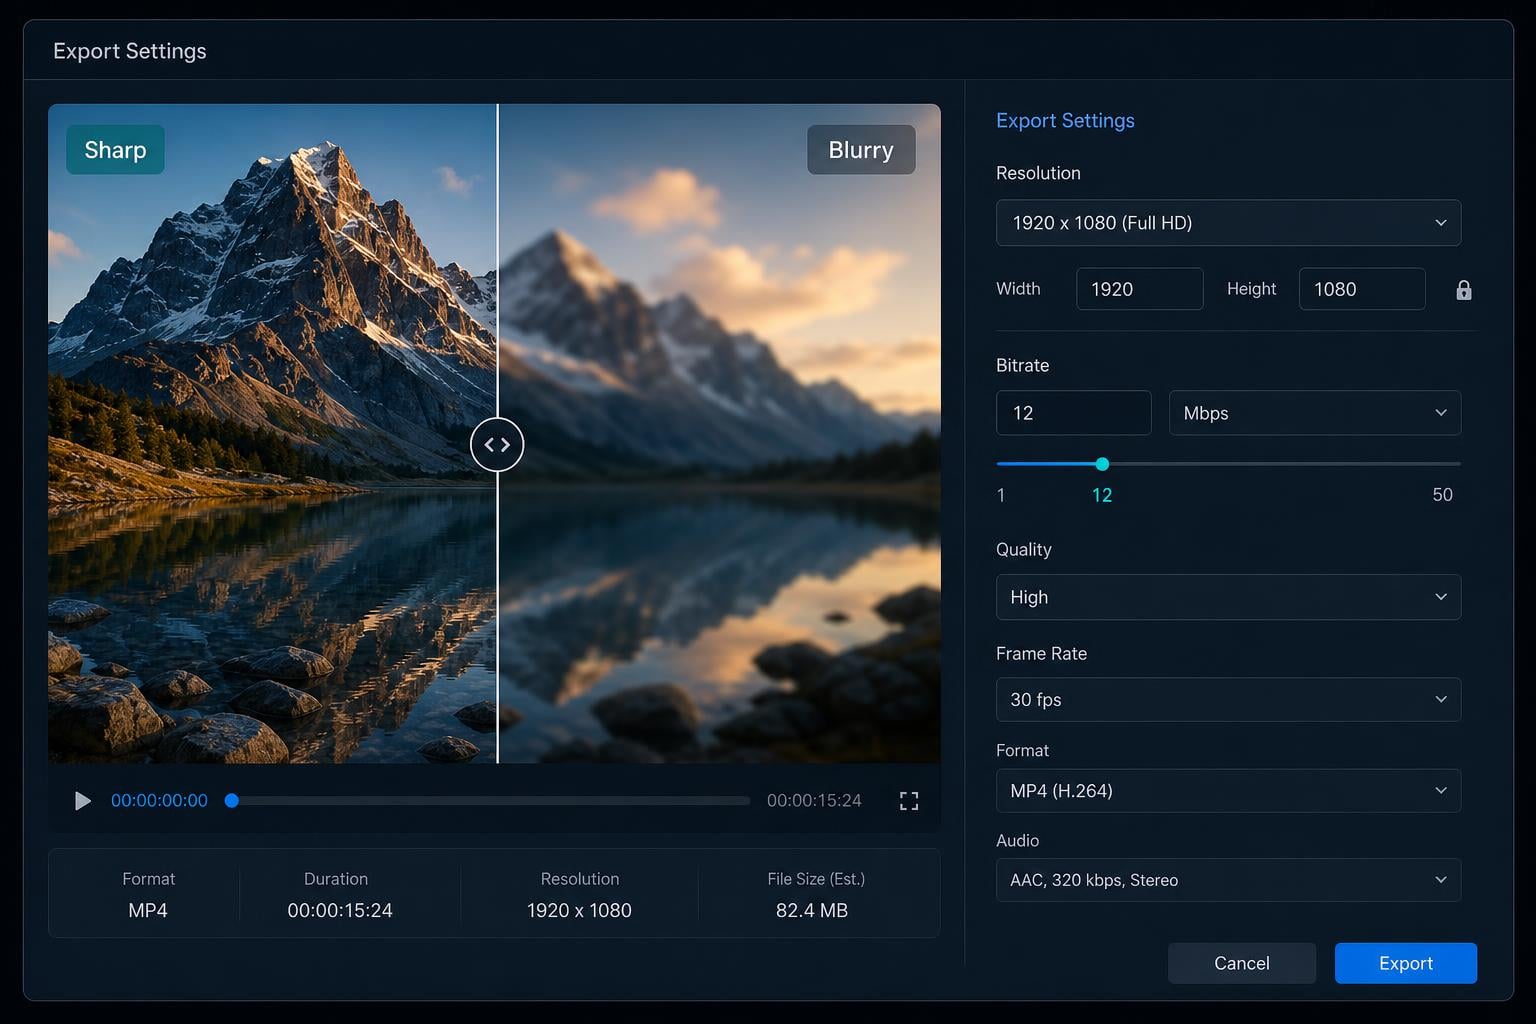Cancel the export dialog

(x=1242, y=963)
